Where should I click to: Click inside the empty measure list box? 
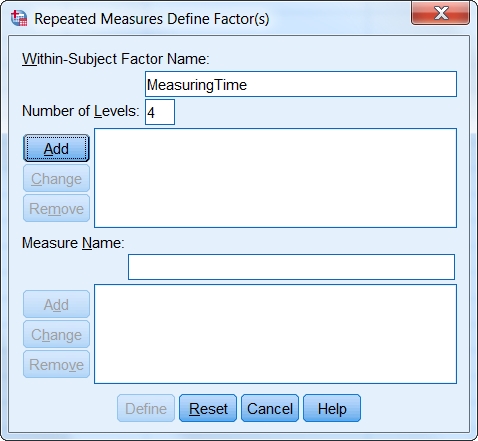[275, 334]
